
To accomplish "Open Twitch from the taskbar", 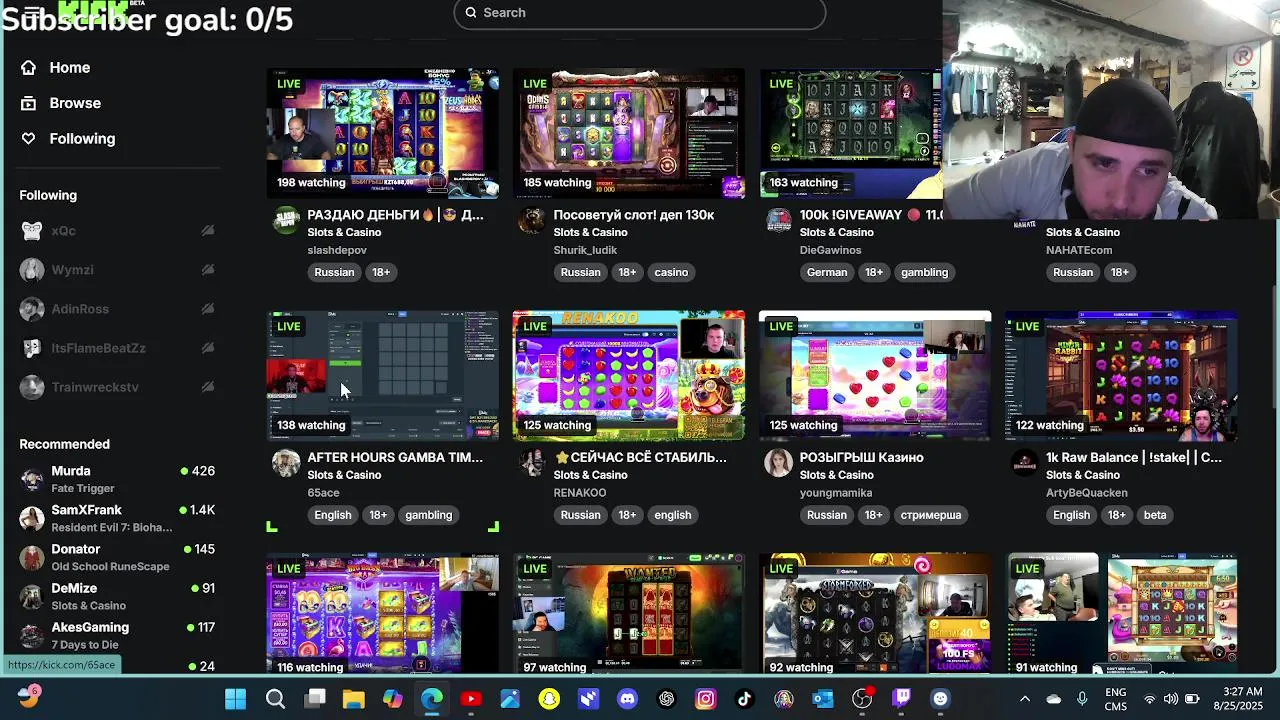I will pyautogui.click(x=901, y=699).
